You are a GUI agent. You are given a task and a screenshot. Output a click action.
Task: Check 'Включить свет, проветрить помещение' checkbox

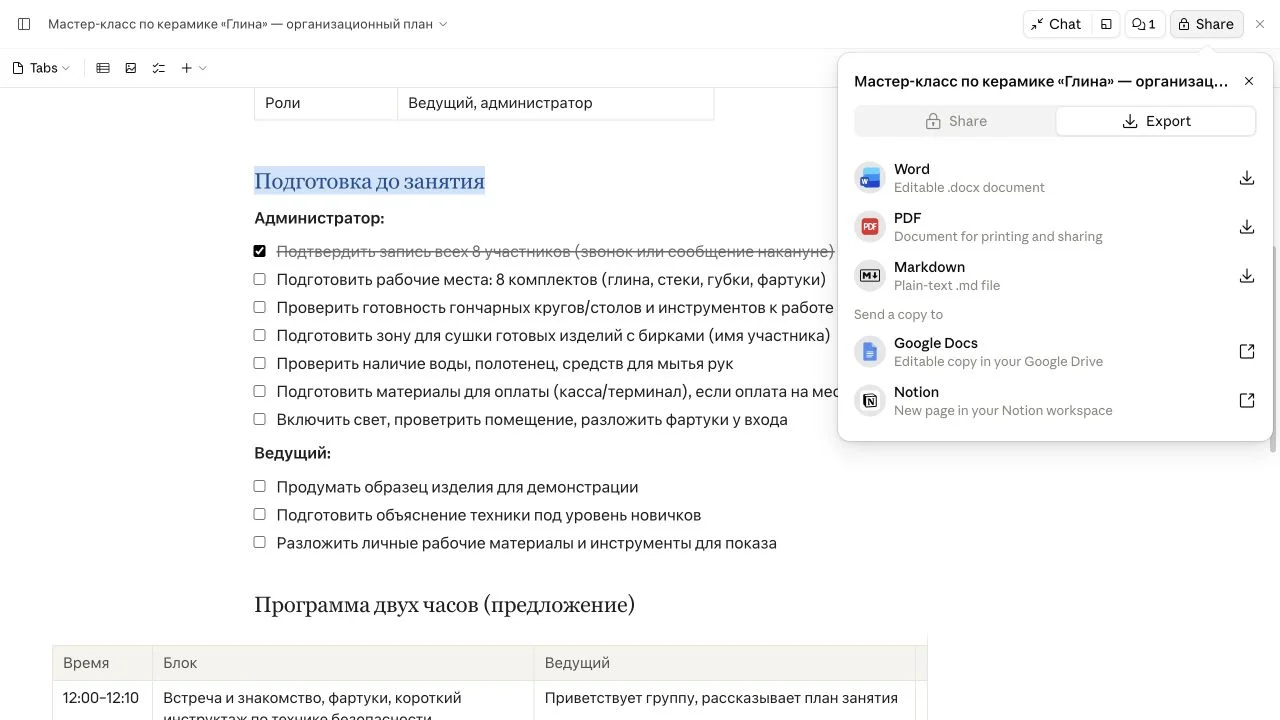tap(260, 419)
